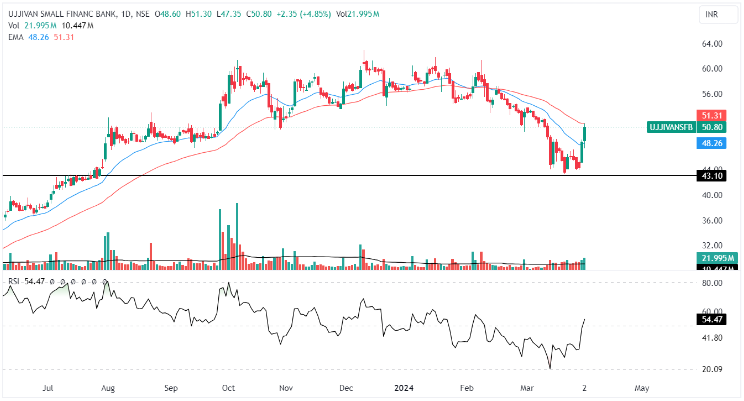Click the RSI 54.47 axis value label
The width and height of the screenshot is (744, 401).
pyautogui.click(x=713, y=319)
